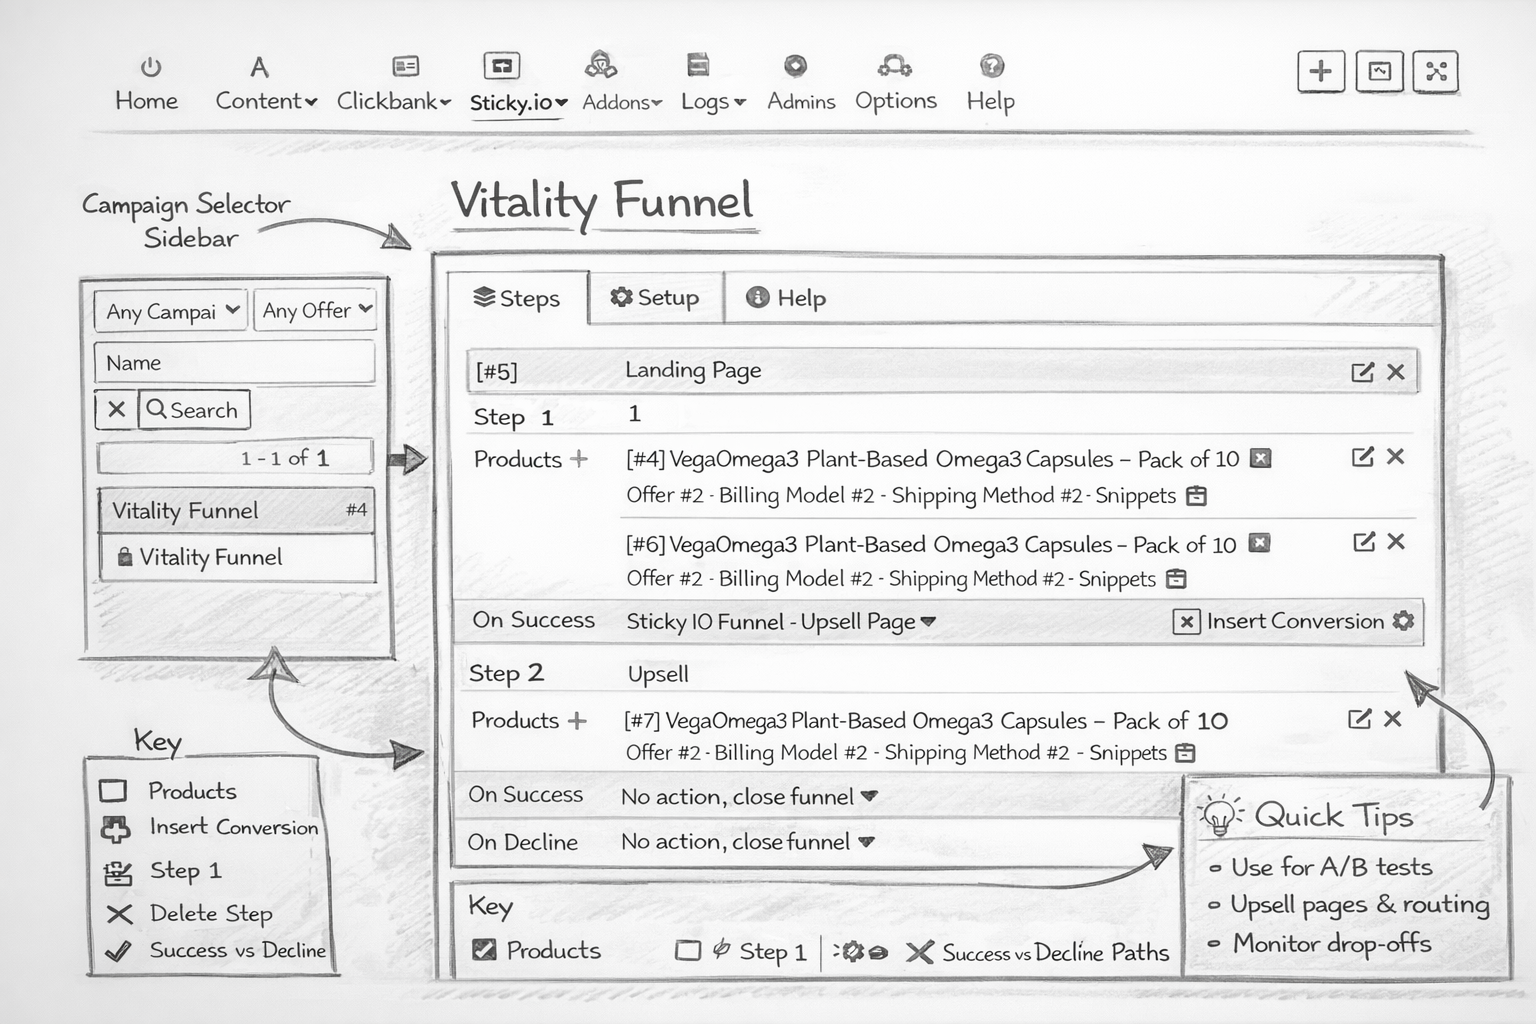Click the lock toggle next to Vitality Funnel
This screenshot has height=1024, width=1536.
(x=128, y=557)
